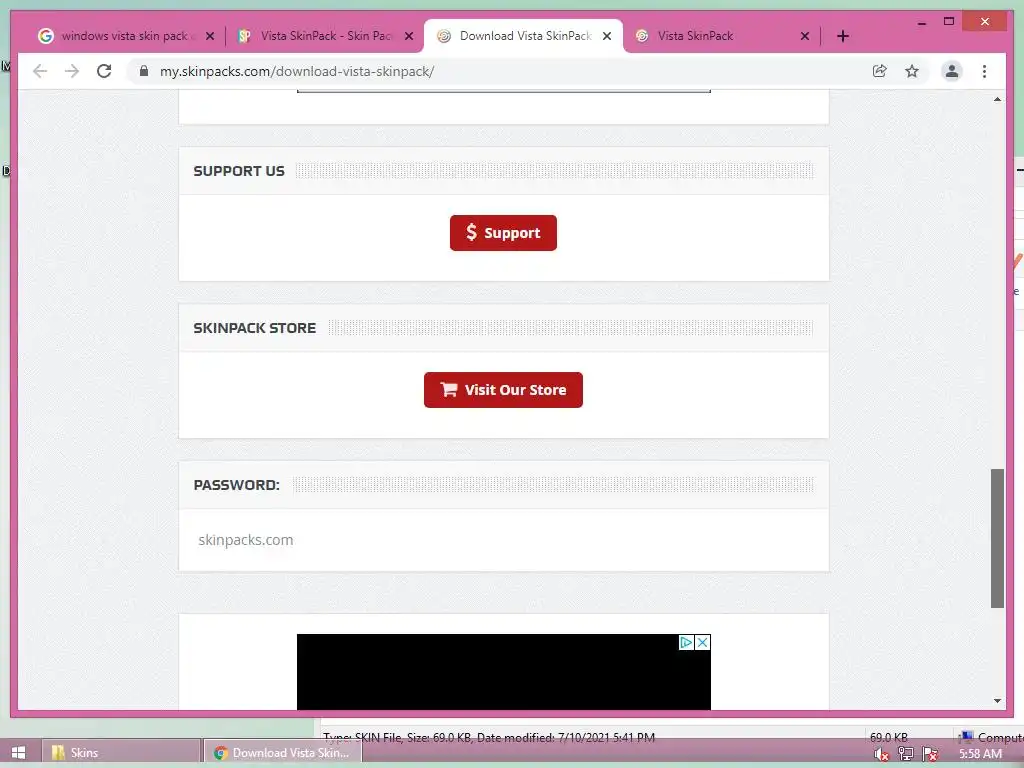Go back to the previous page
The image size is (1024, 768).
click(x=40, y=71)
